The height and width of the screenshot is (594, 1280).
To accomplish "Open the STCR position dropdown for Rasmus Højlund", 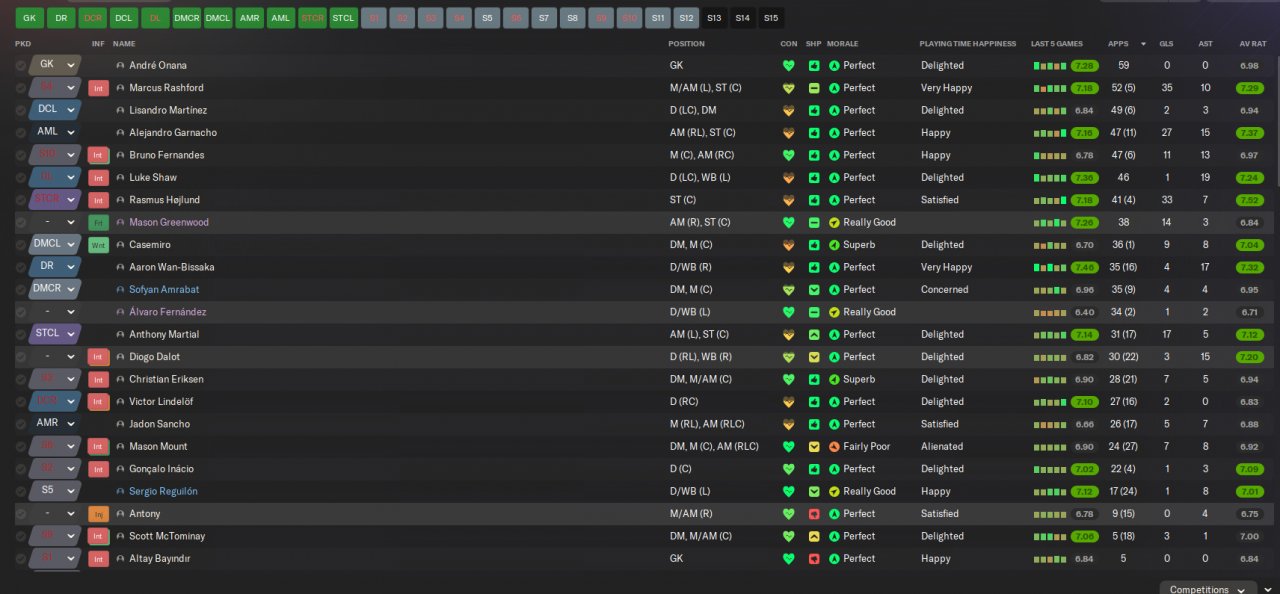I will (55, 200).
